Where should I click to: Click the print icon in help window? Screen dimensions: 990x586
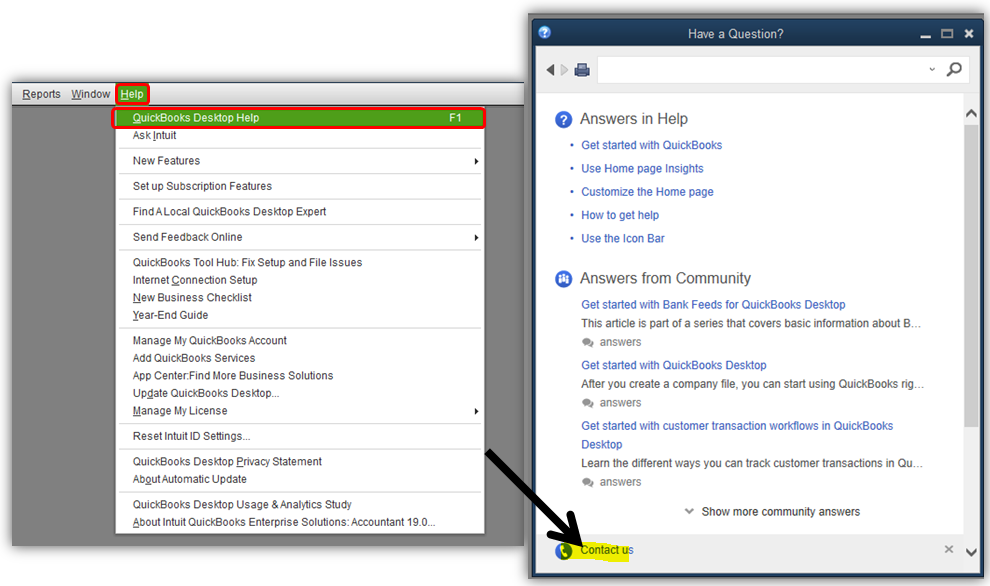[x=582, y=69]
